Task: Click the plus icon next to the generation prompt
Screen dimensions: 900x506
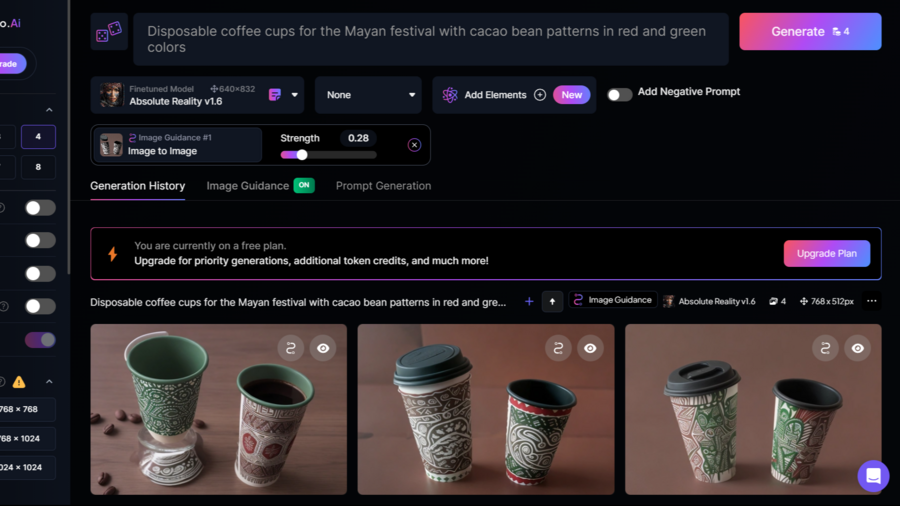Action: (529, 301)
